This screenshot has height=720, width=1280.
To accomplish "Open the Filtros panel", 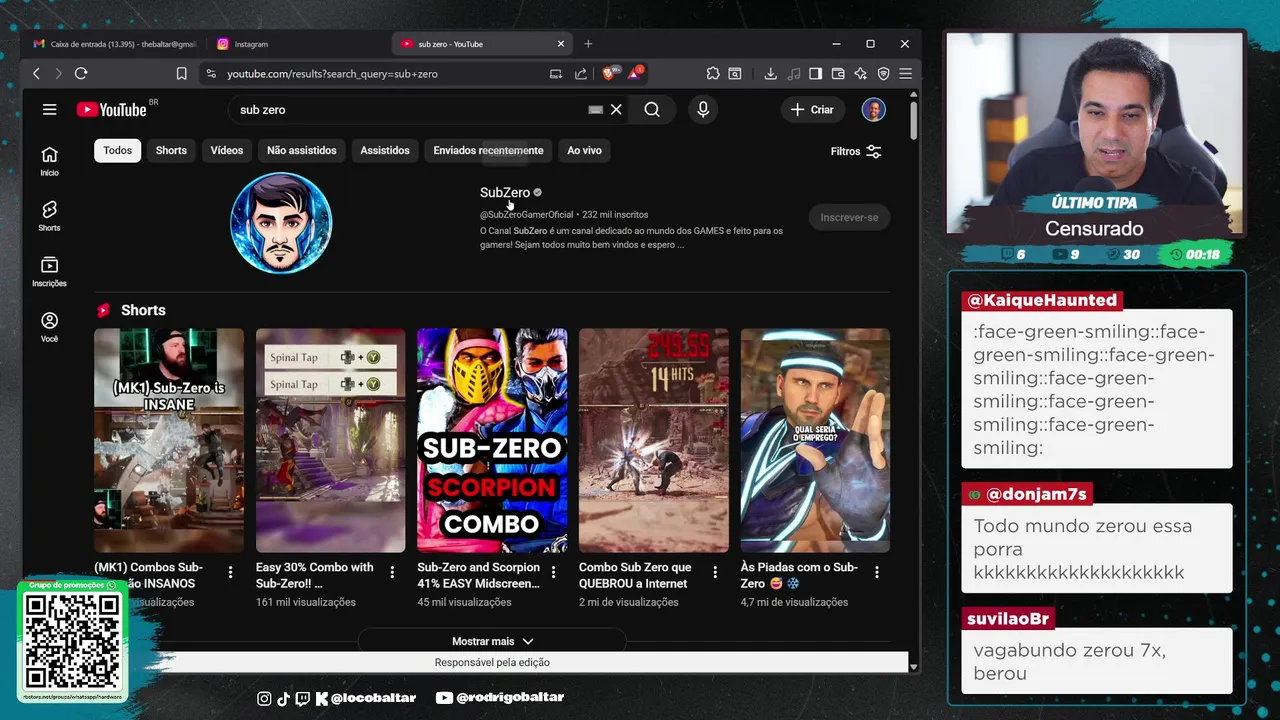I will click(x=856, y=151).
